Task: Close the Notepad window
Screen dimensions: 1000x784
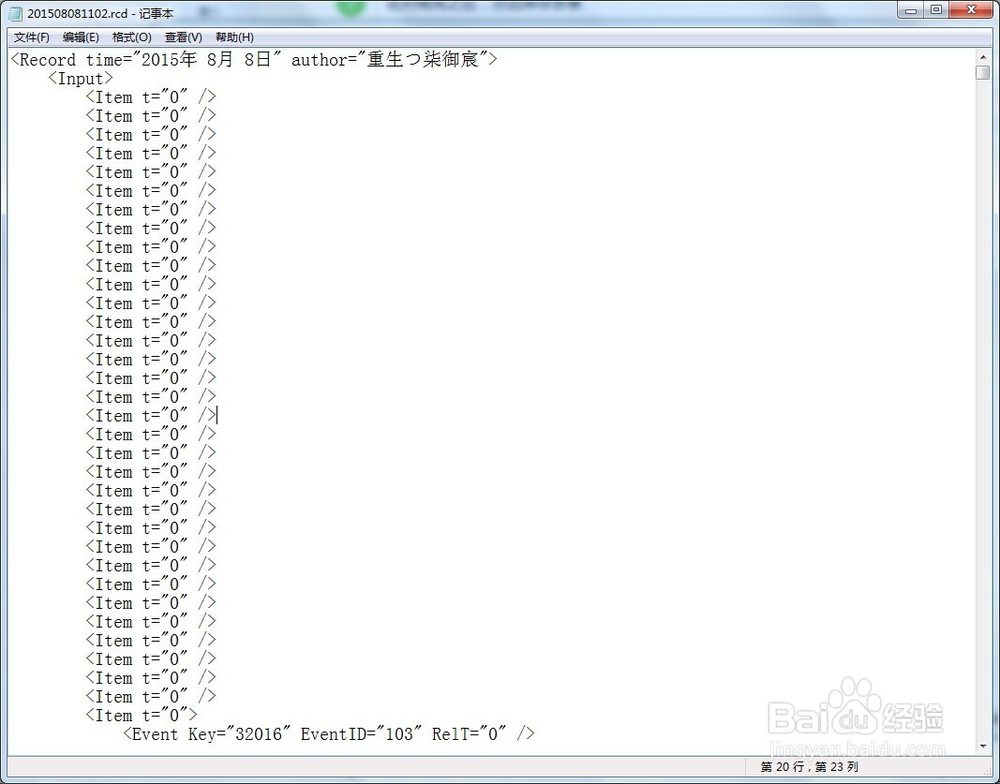Action: coord(971,10)
